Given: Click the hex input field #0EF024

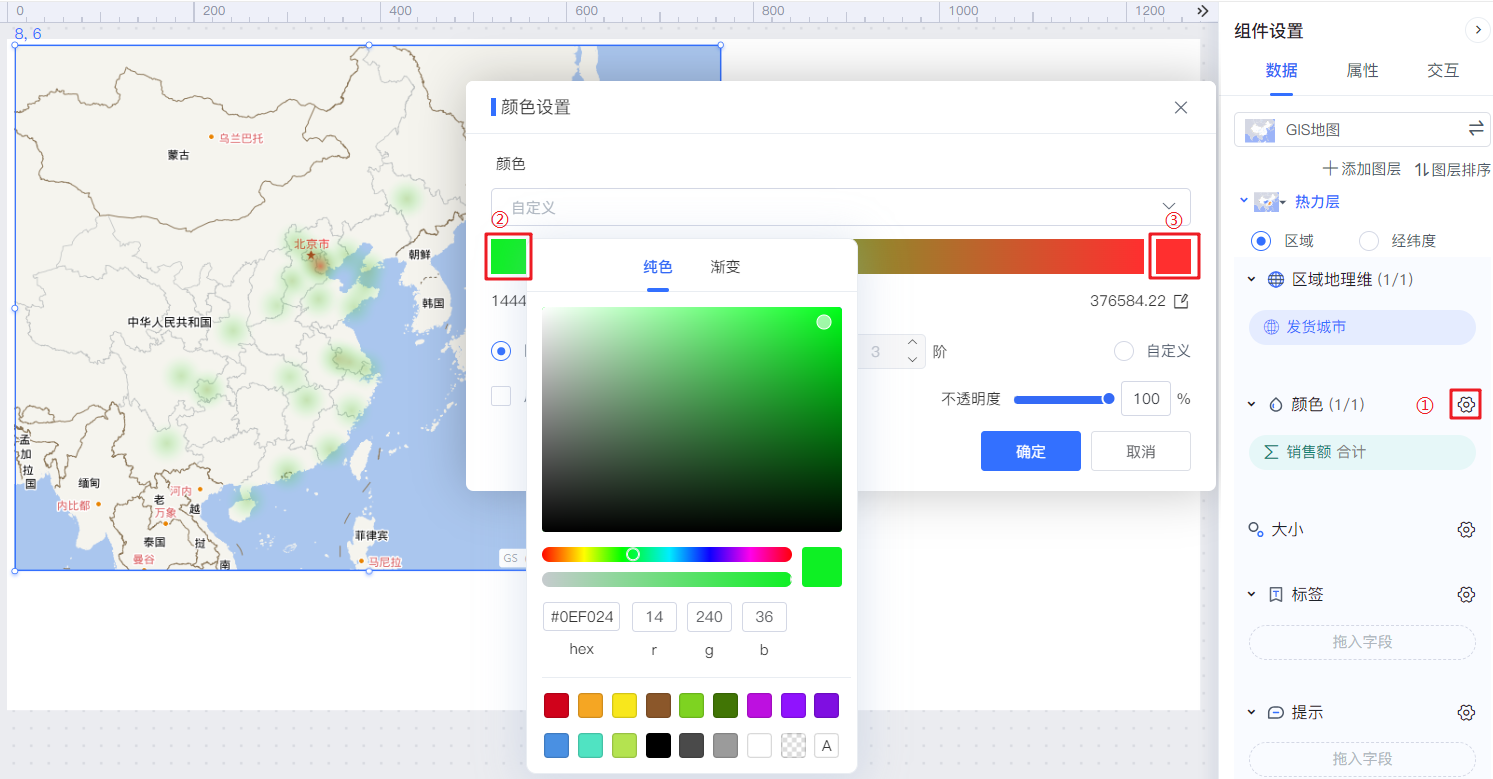Looking at the screenshot, I should tap(581, 617).
